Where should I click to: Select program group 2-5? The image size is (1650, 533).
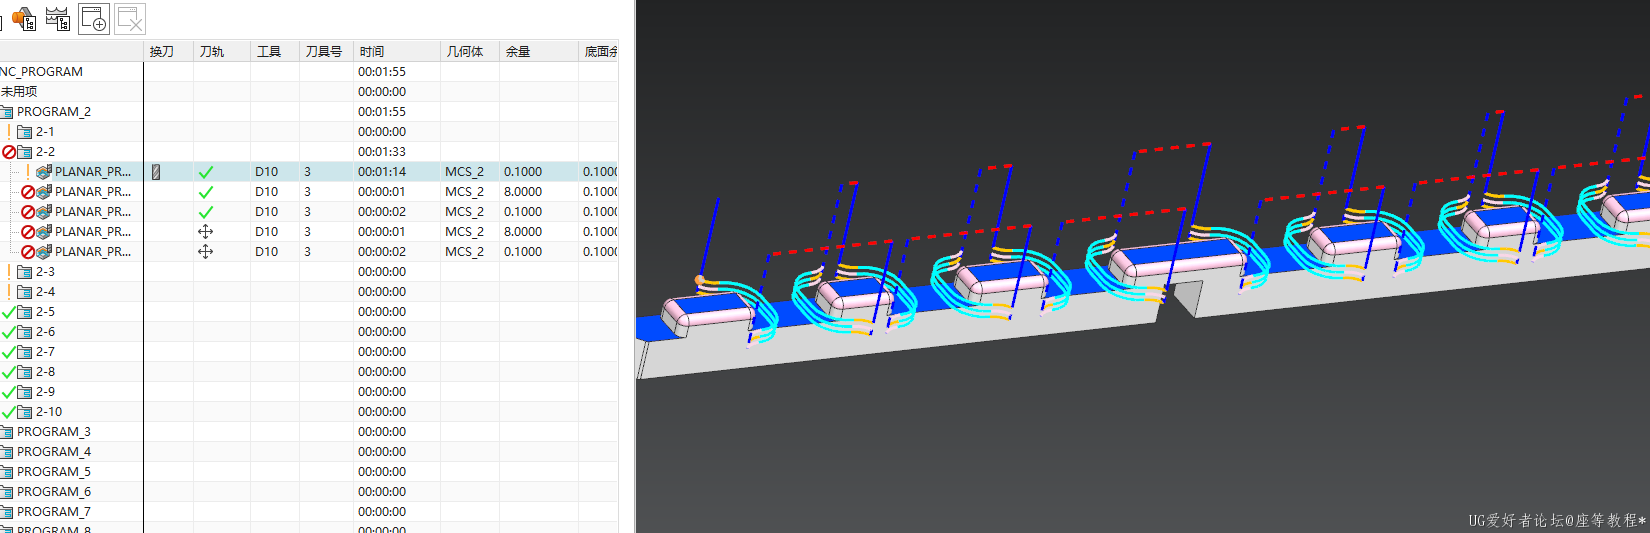(x=45, y=312)
